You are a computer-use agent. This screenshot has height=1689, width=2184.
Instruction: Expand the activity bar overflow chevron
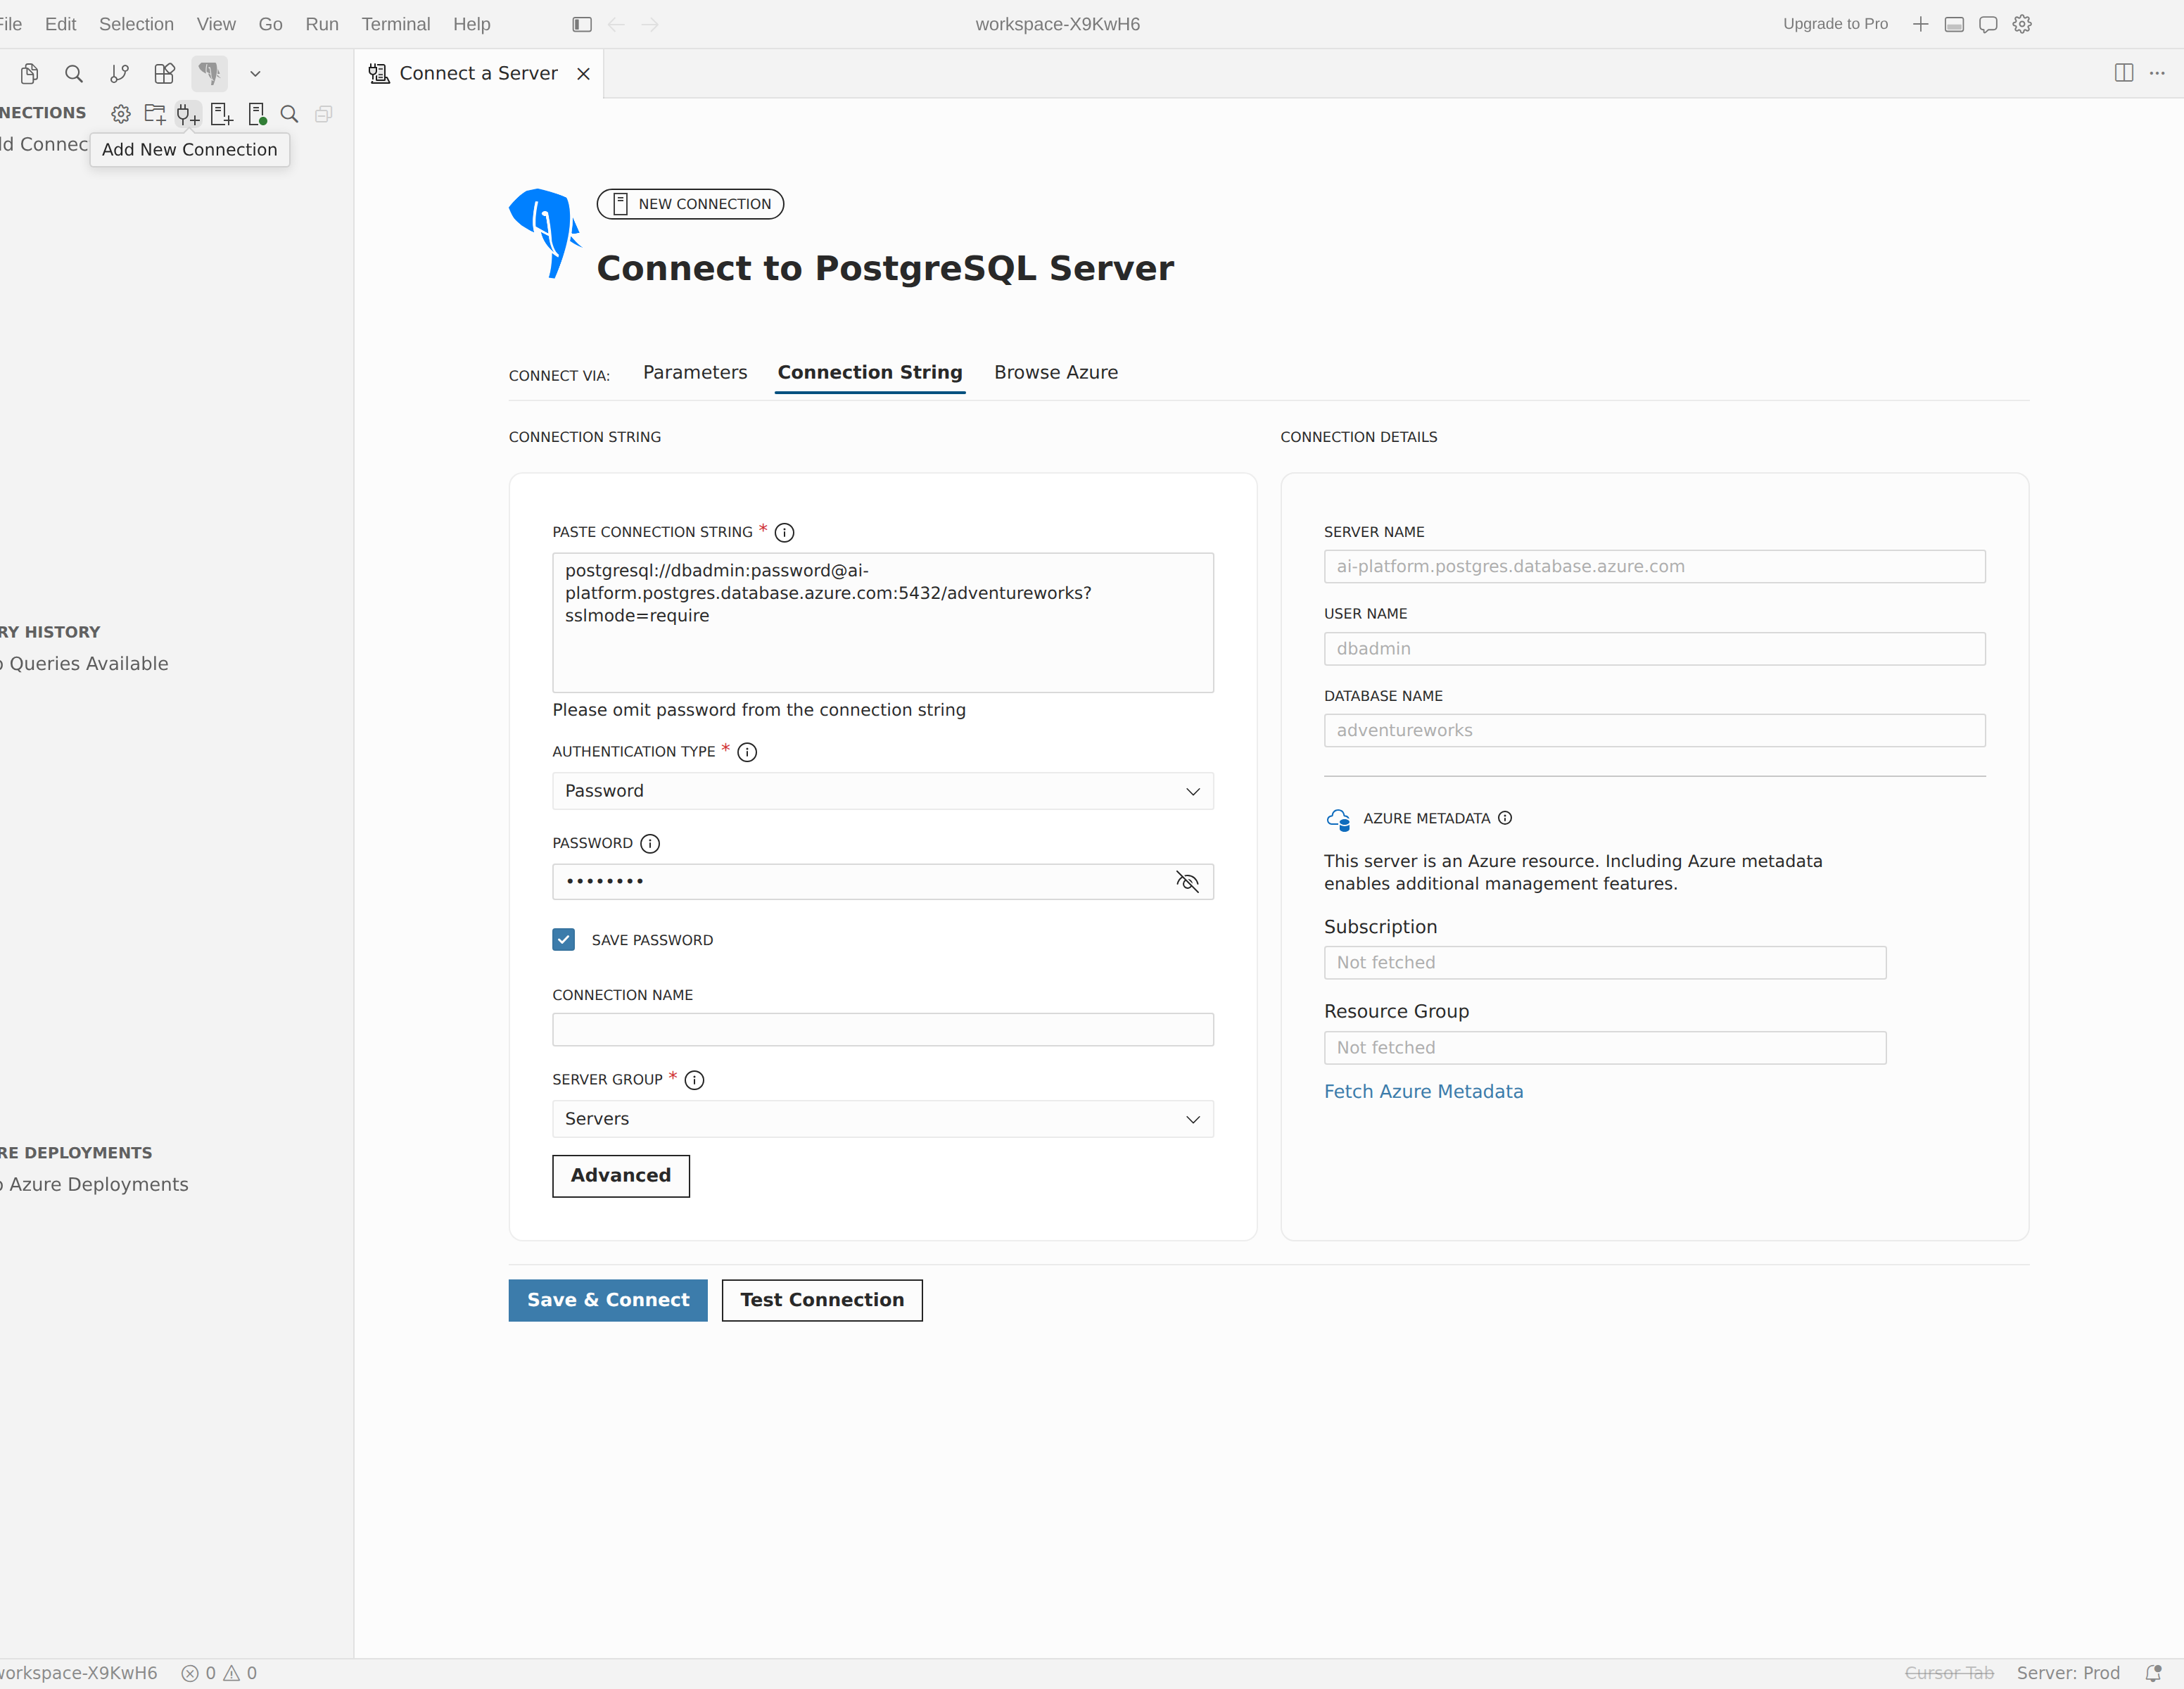[255, 73]
